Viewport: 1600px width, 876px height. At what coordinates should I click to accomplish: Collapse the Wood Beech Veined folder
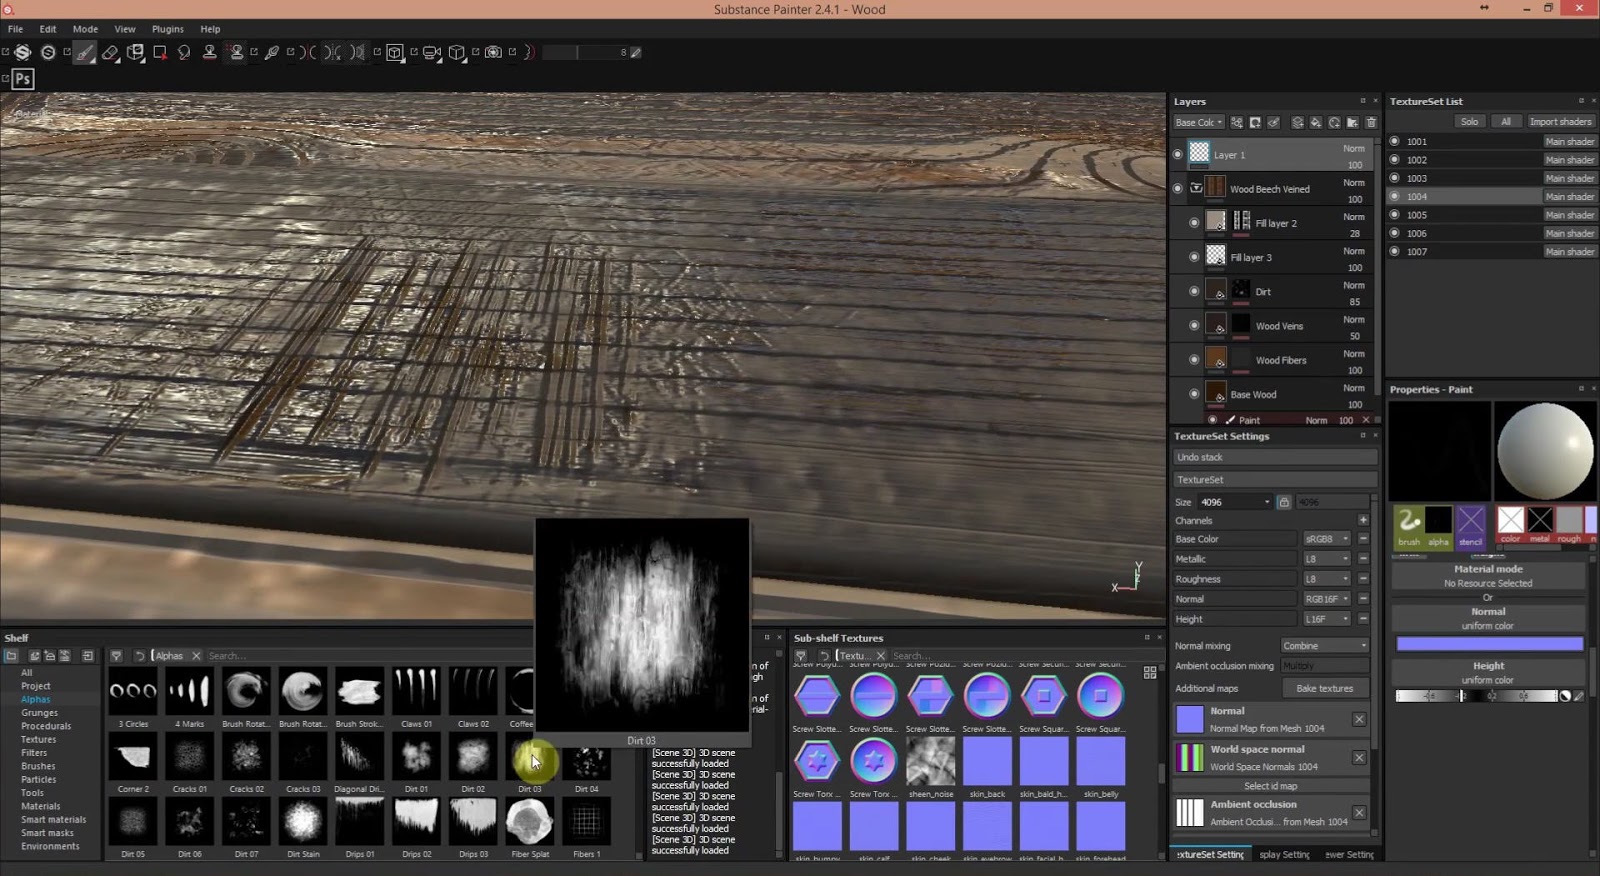coord(1196,188)
